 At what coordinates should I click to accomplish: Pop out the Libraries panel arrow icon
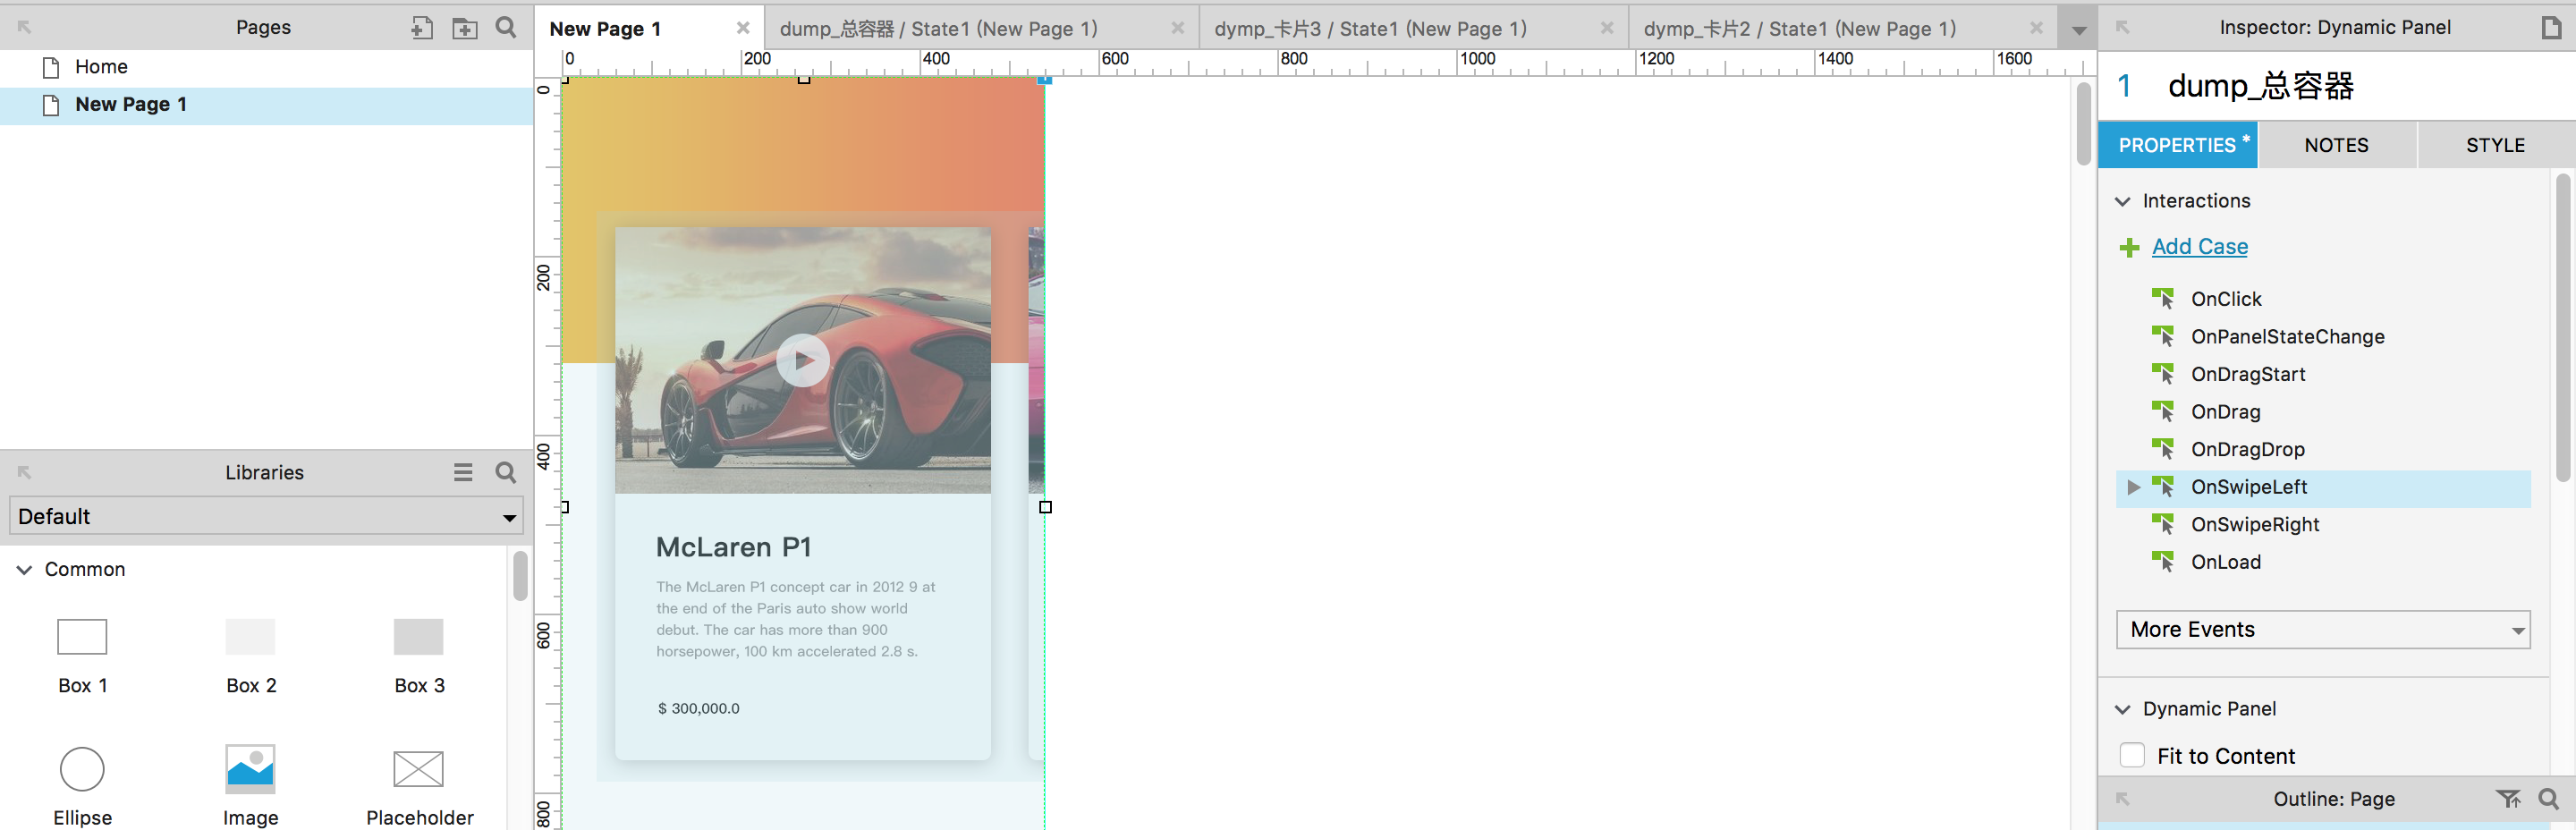(x=25, y=472)
